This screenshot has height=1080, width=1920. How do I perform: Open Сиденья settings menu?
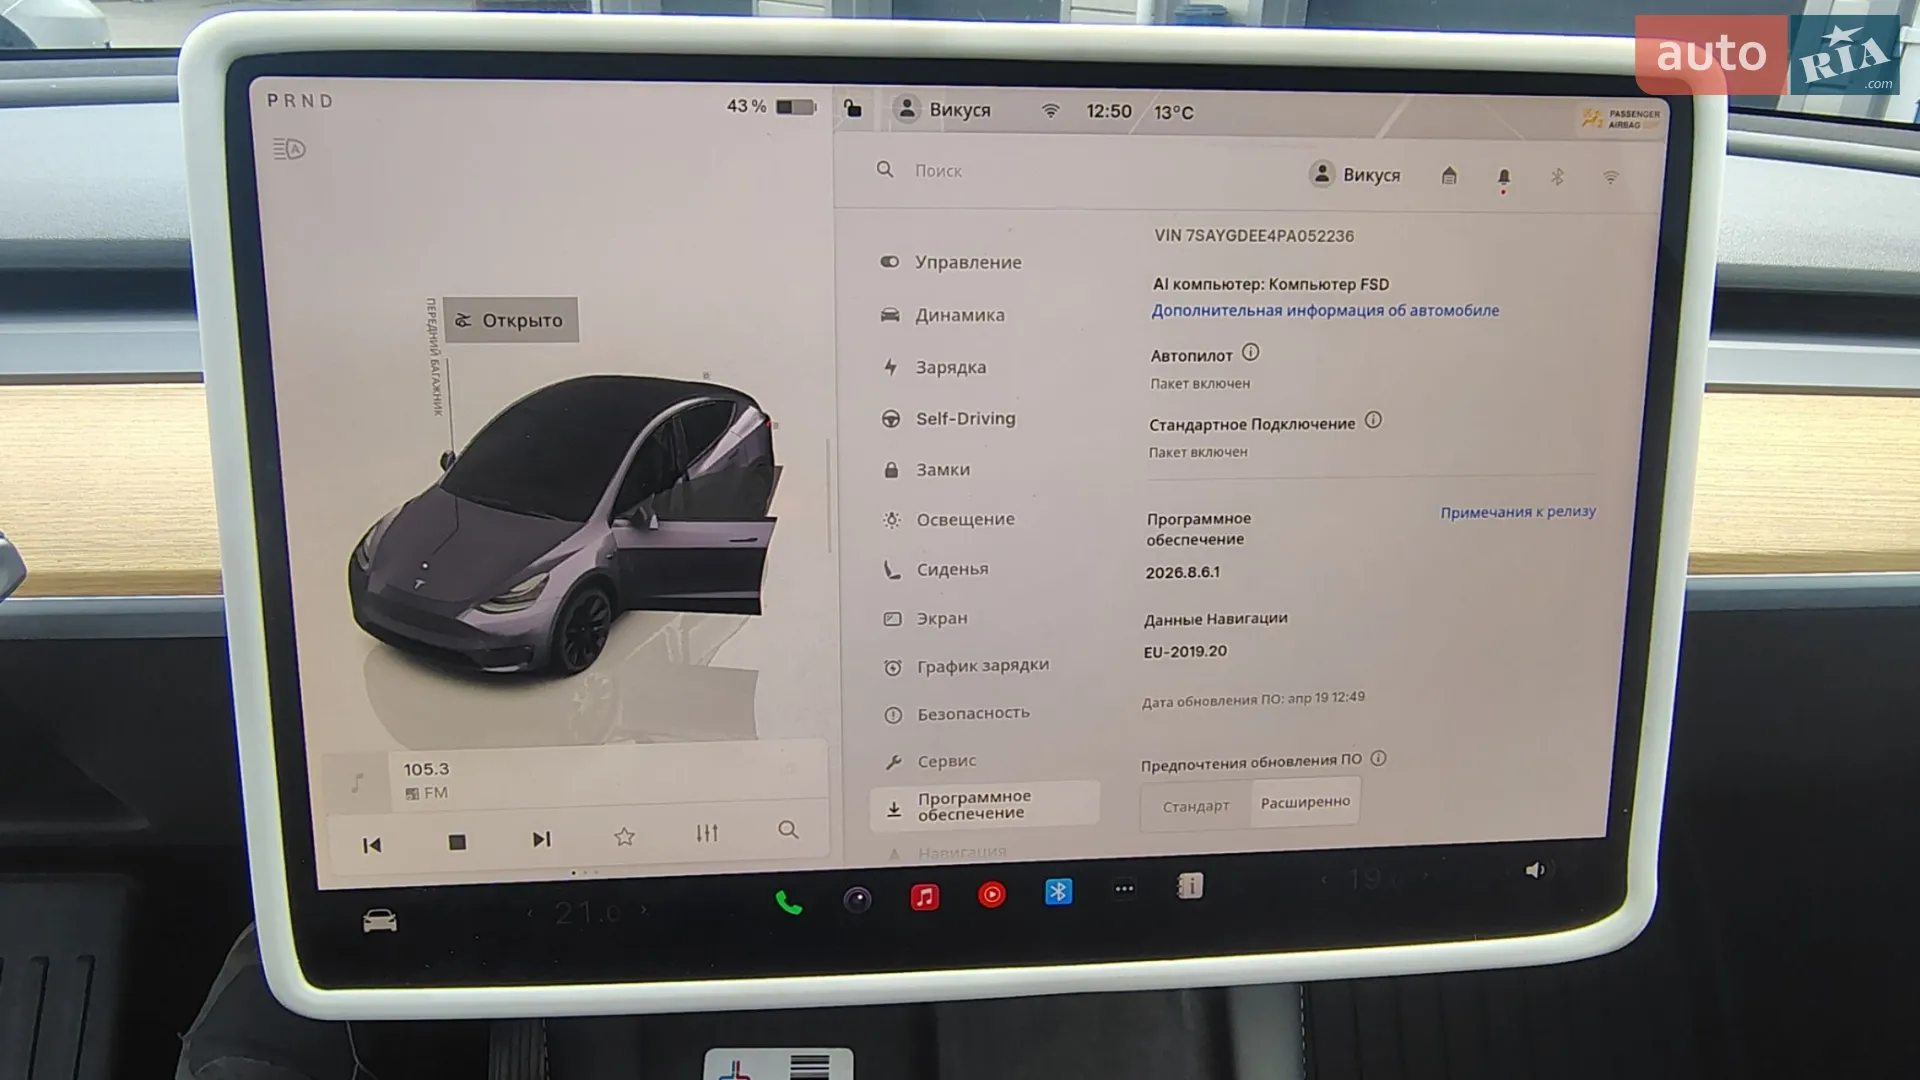coord(936,570)
